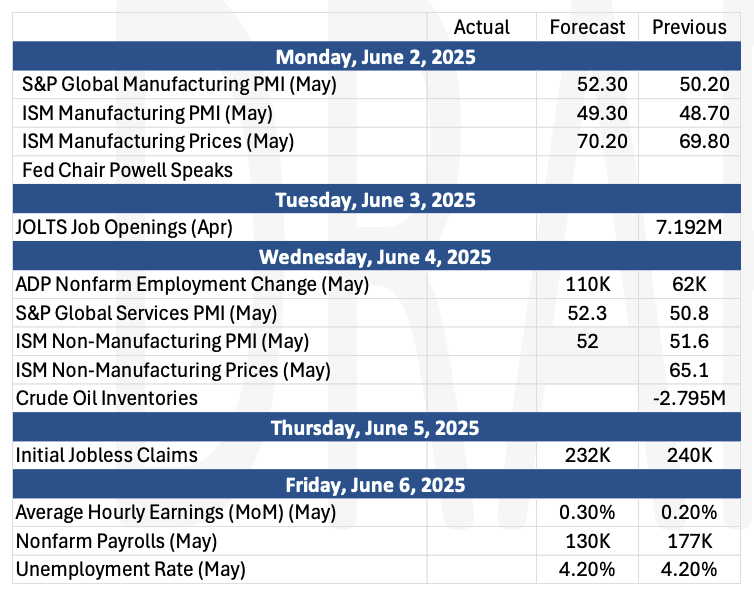Select Unemployment Rate (May) label
The height and width of the screenshot is (594, 754).
[130, 569]
